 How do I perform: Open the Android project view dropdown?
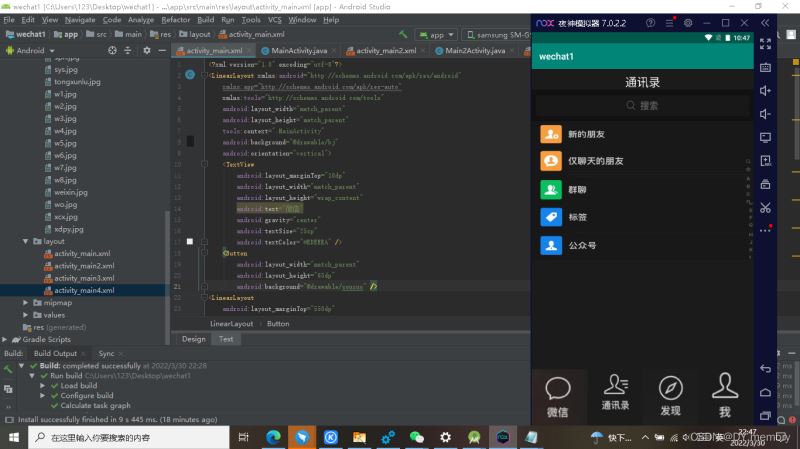click(x=31, y=51)
